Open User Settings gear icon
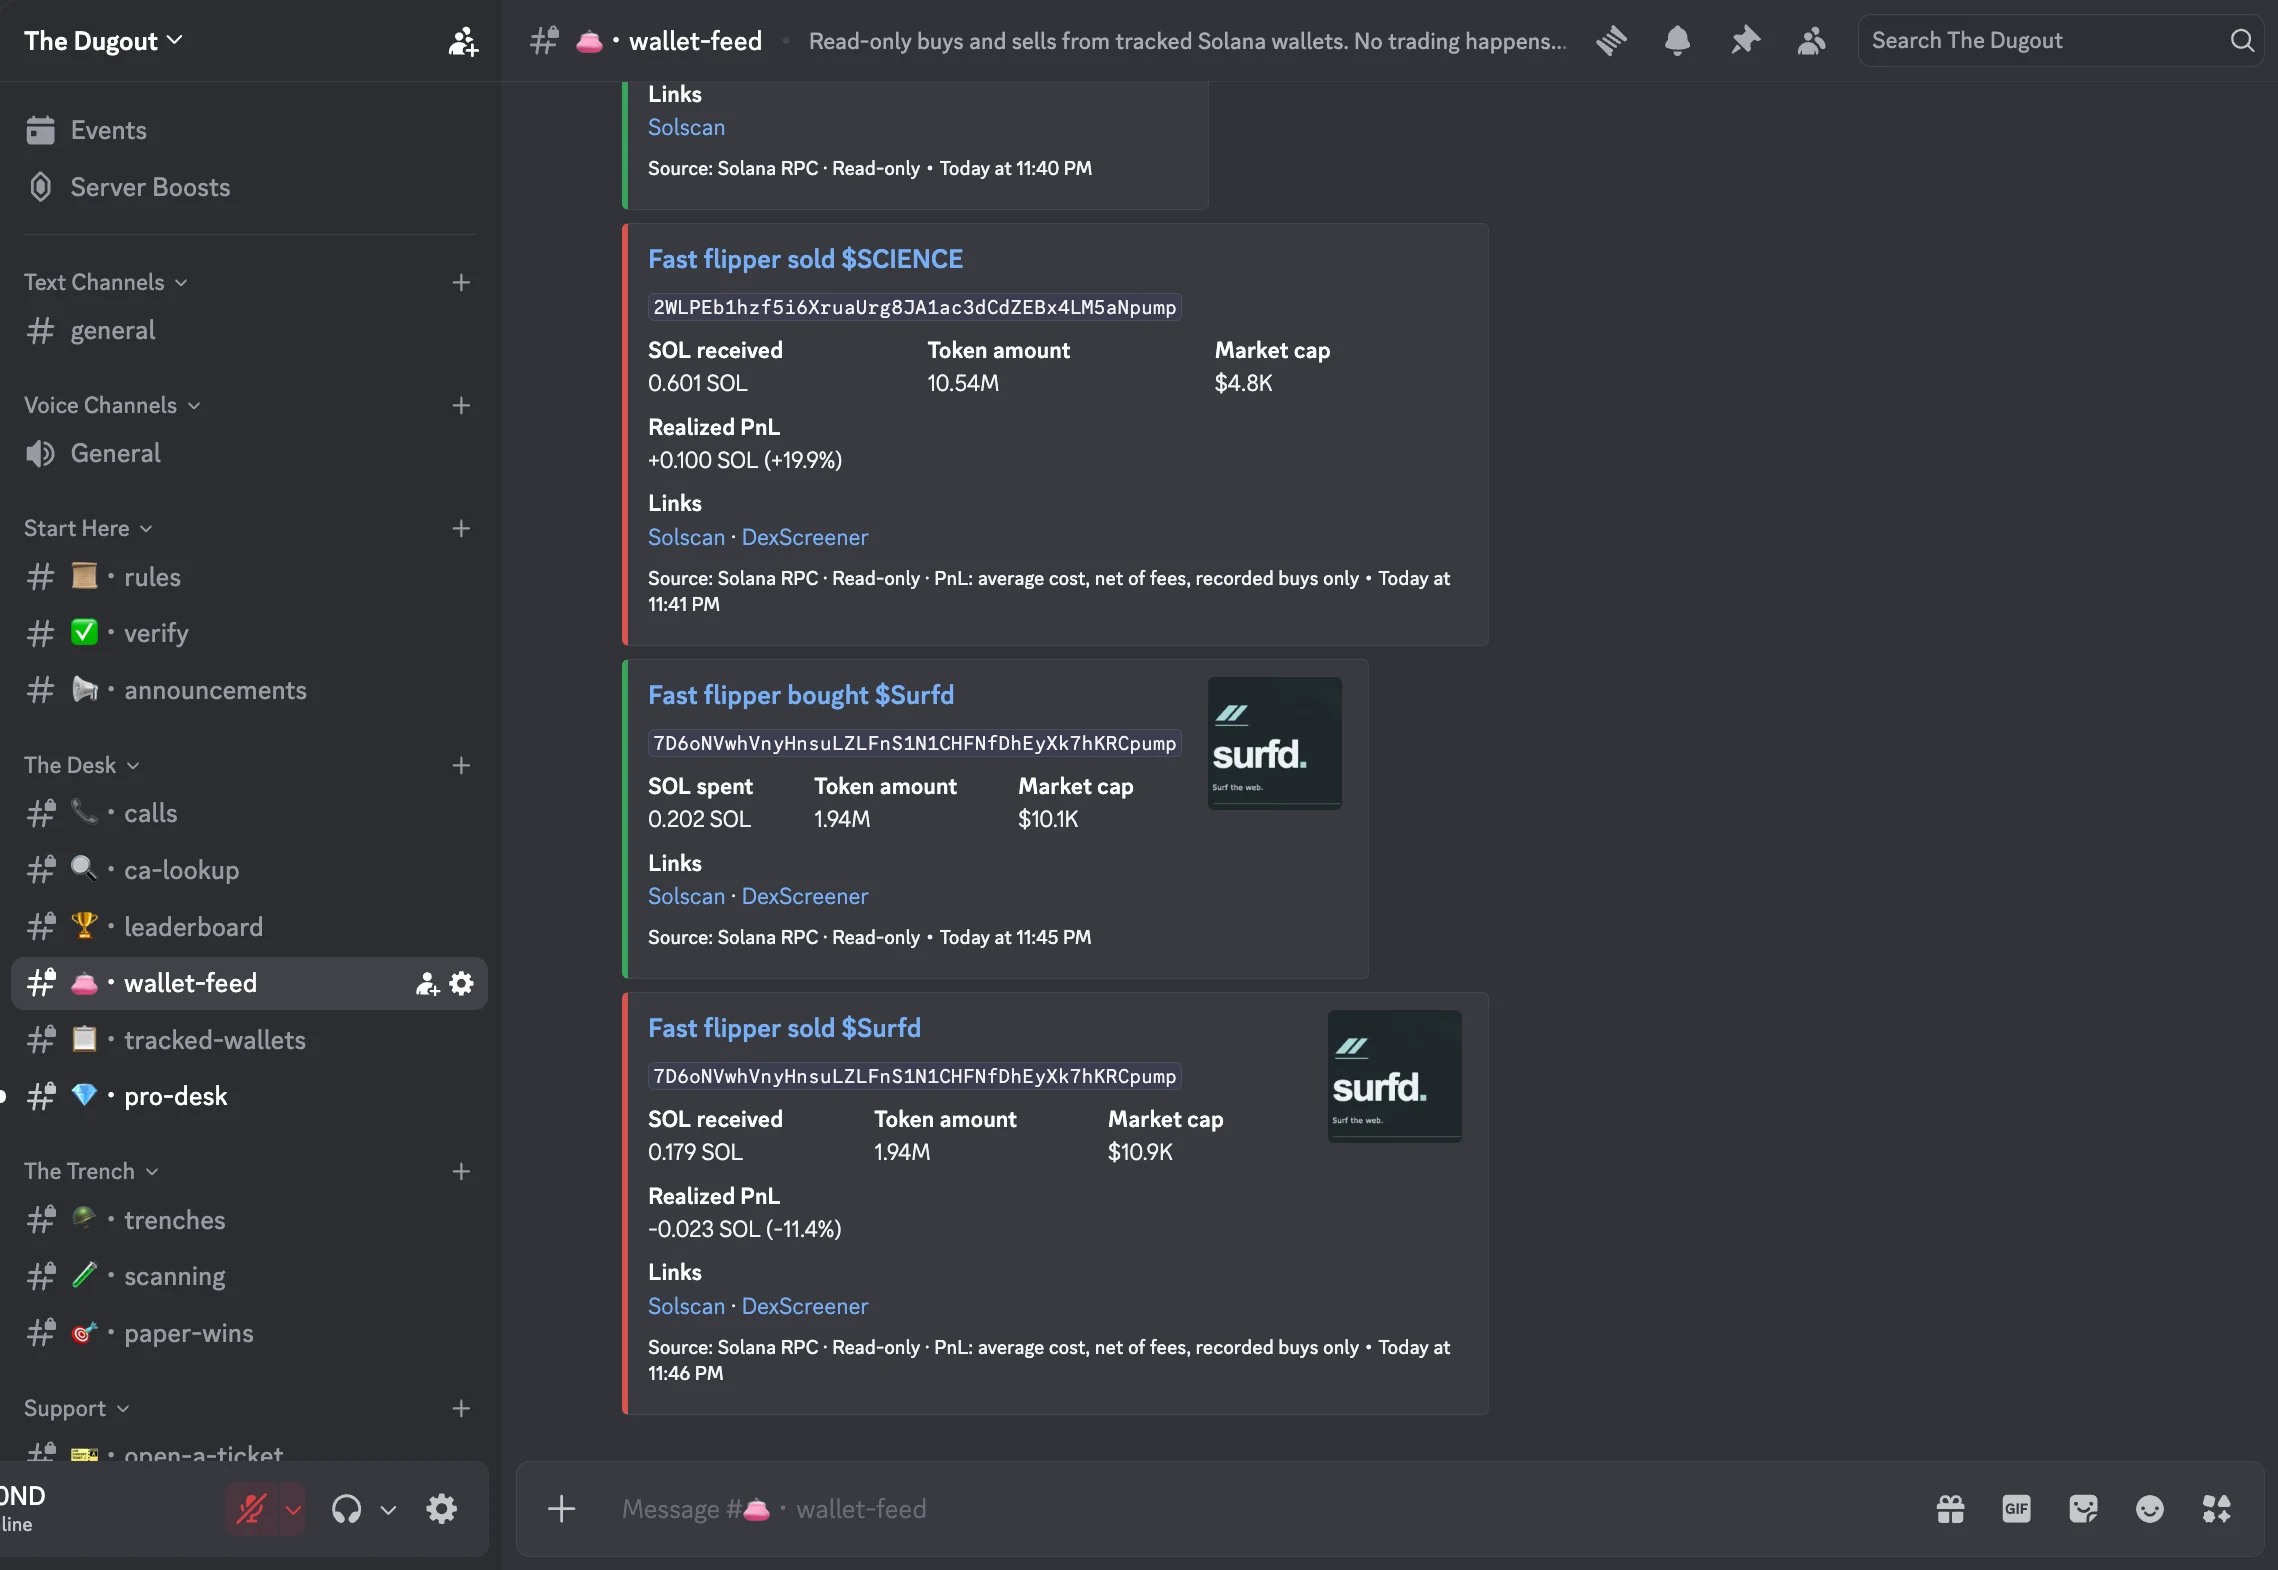2278x1570 pixels. click(442, 1509)
